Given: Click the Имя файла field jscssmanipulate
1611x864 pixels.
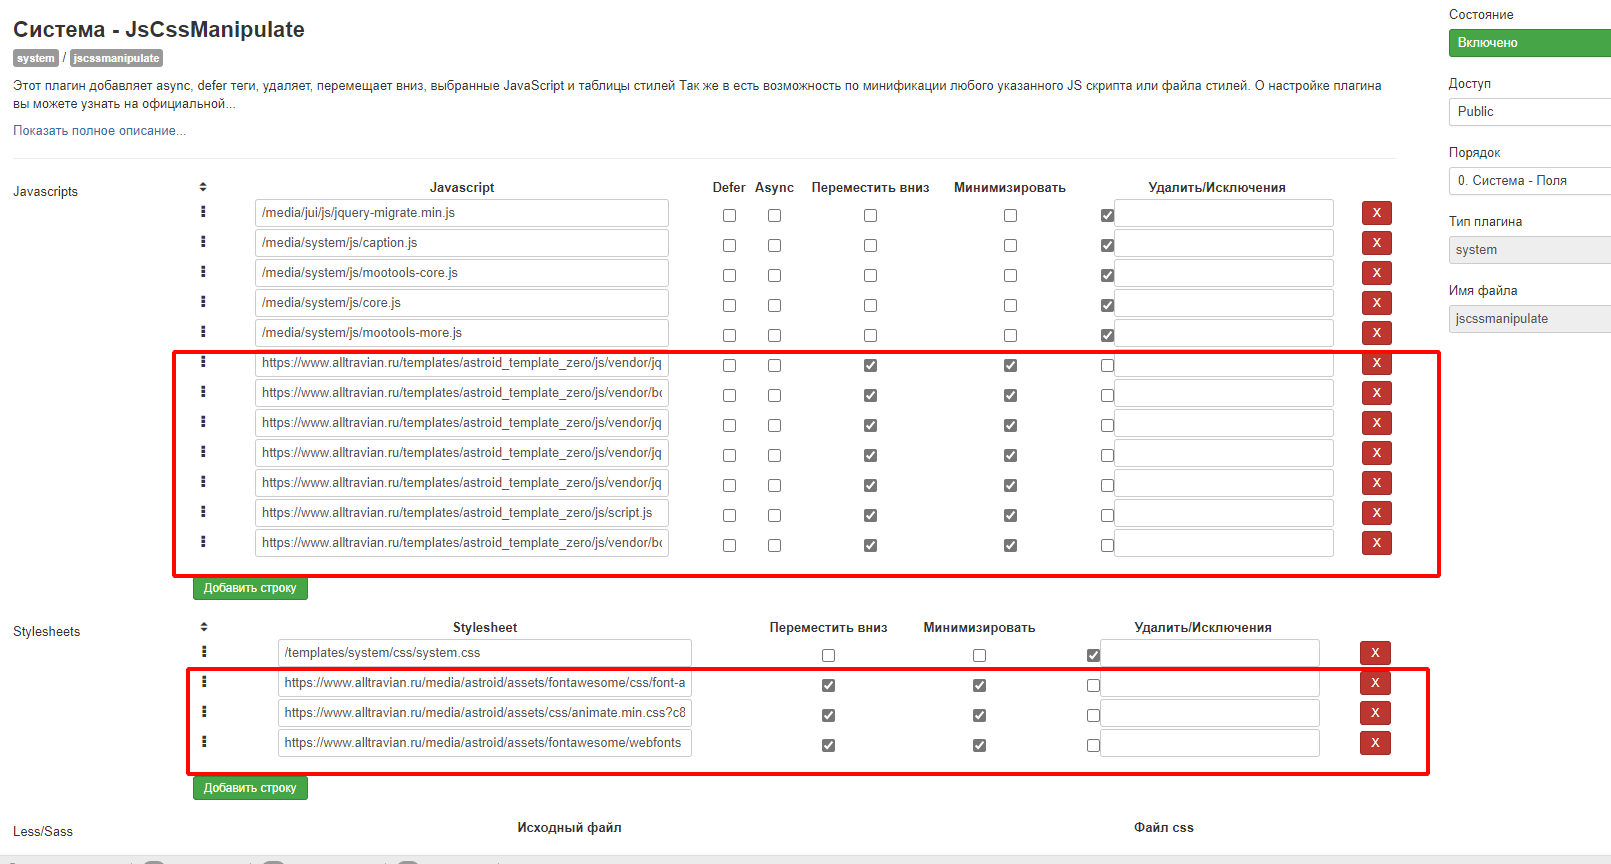Looking at the screenshot, I should (1529, 319).
